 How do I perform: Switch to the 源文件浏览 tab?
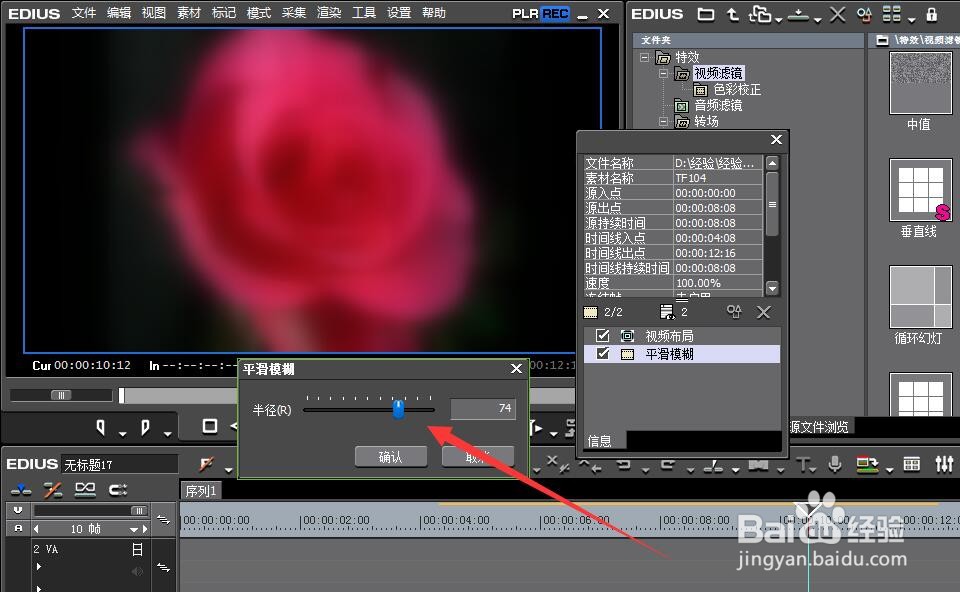(x=819, y=427)
